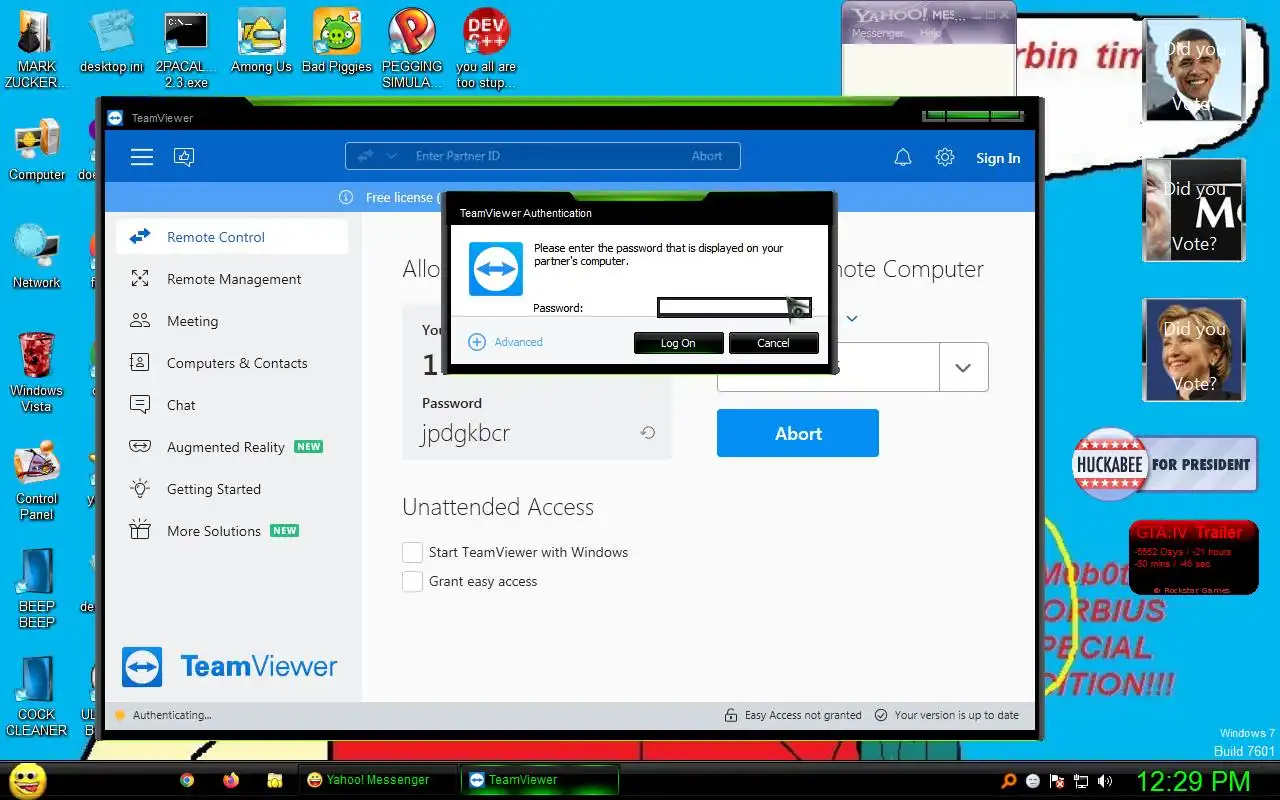
Task: Open the Dev-C++ desktop shortcut
Action: 487,50
